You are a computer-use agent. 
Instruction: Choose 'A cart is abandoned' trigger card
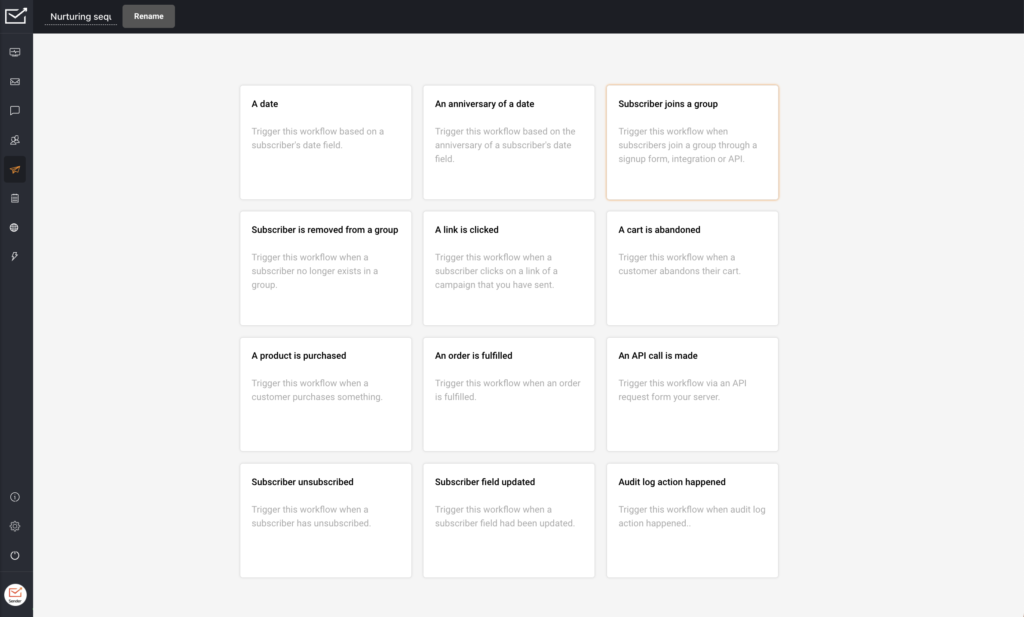coord(692,268)
